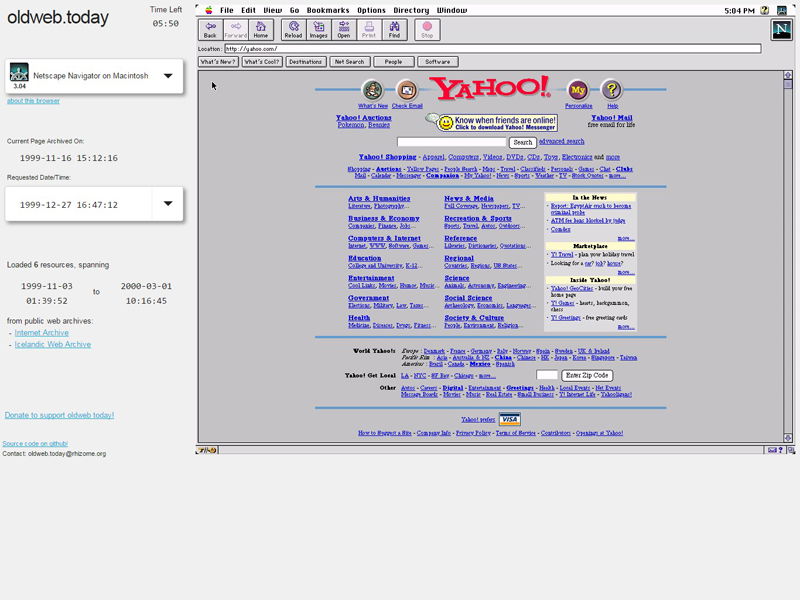This screenshot has width=800, height=600.
Task: Open the application switcher icon in menu bar
Action: (x=782, y=10)
